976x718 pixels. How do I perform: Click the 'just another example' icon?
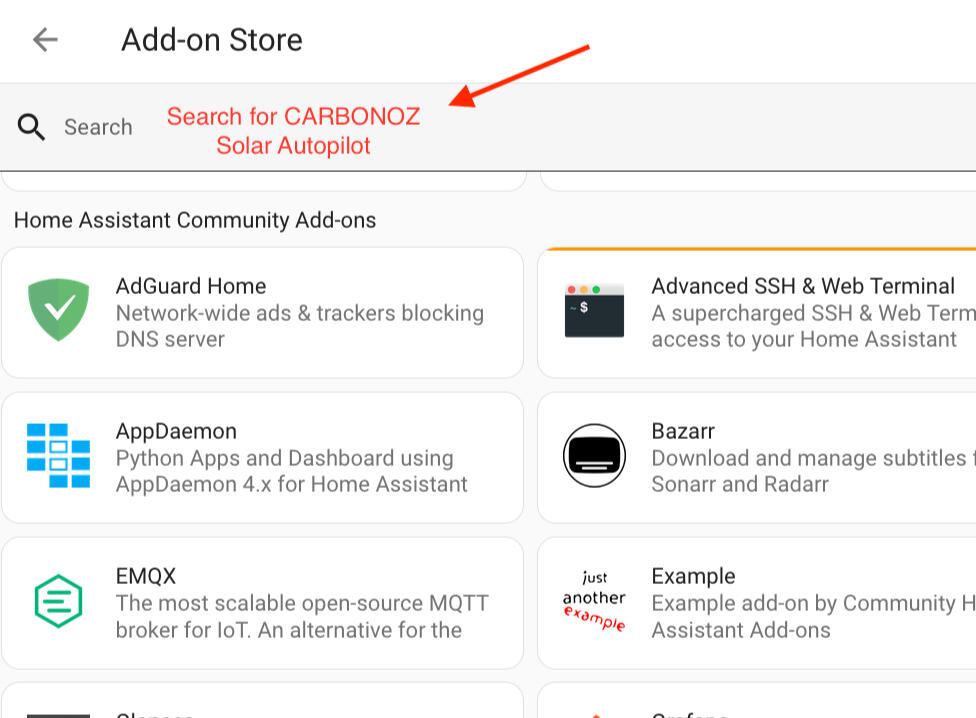pyautogui.click(x=594, y=601)
